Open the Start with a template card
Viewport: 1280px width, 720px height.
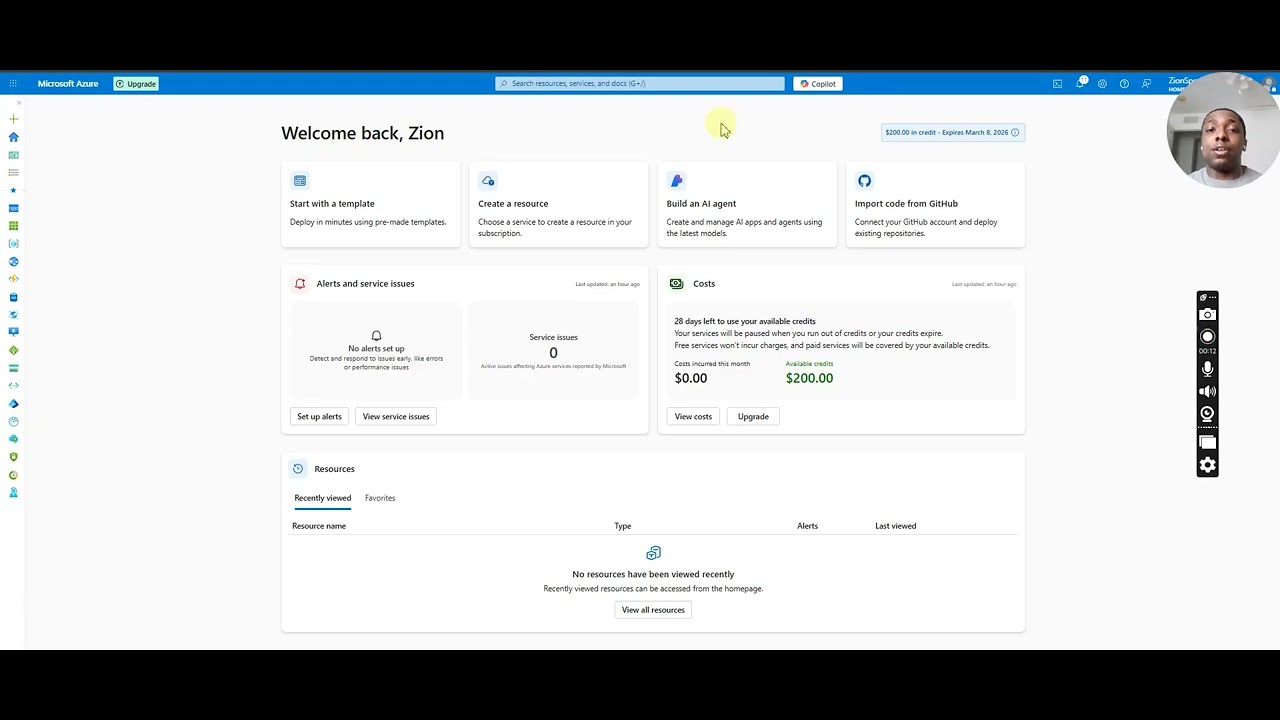click(x=371, y=204)
